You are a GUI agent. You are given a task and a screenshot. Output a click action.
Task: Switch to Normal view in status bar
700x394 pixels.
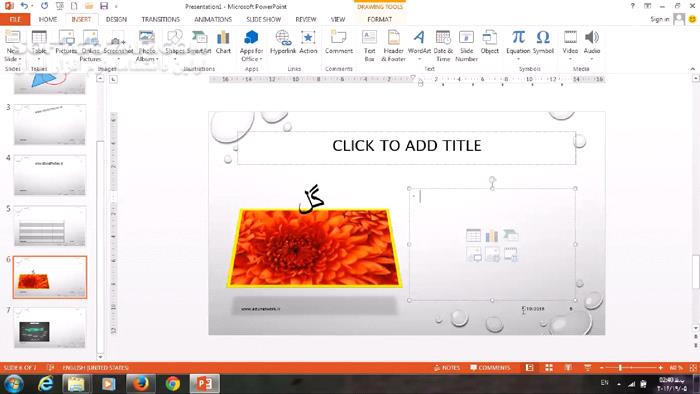(529, 368)
